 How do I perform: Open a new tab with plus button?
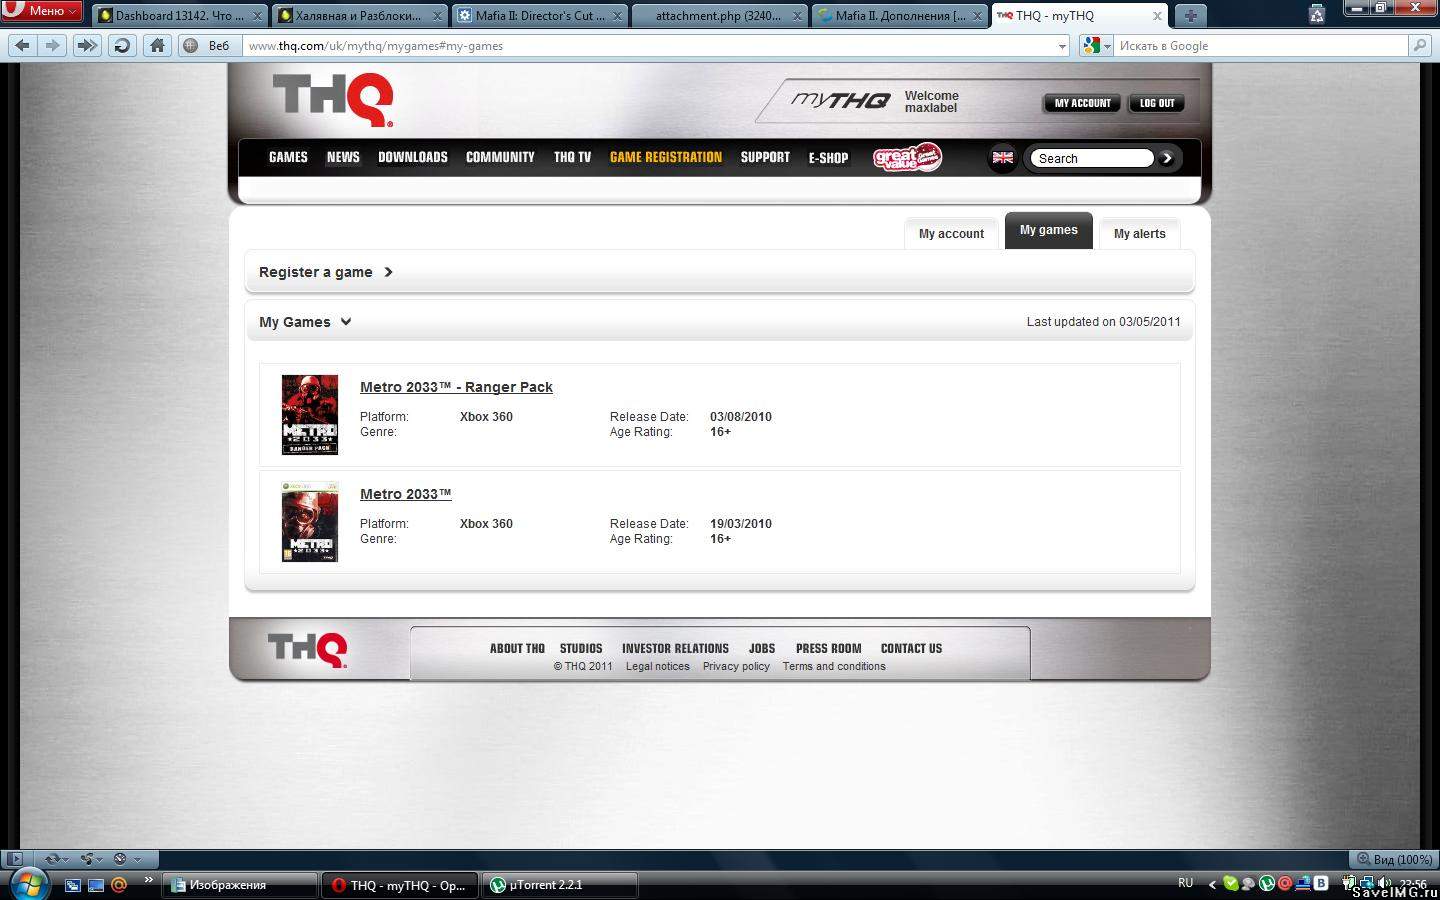1190,15
